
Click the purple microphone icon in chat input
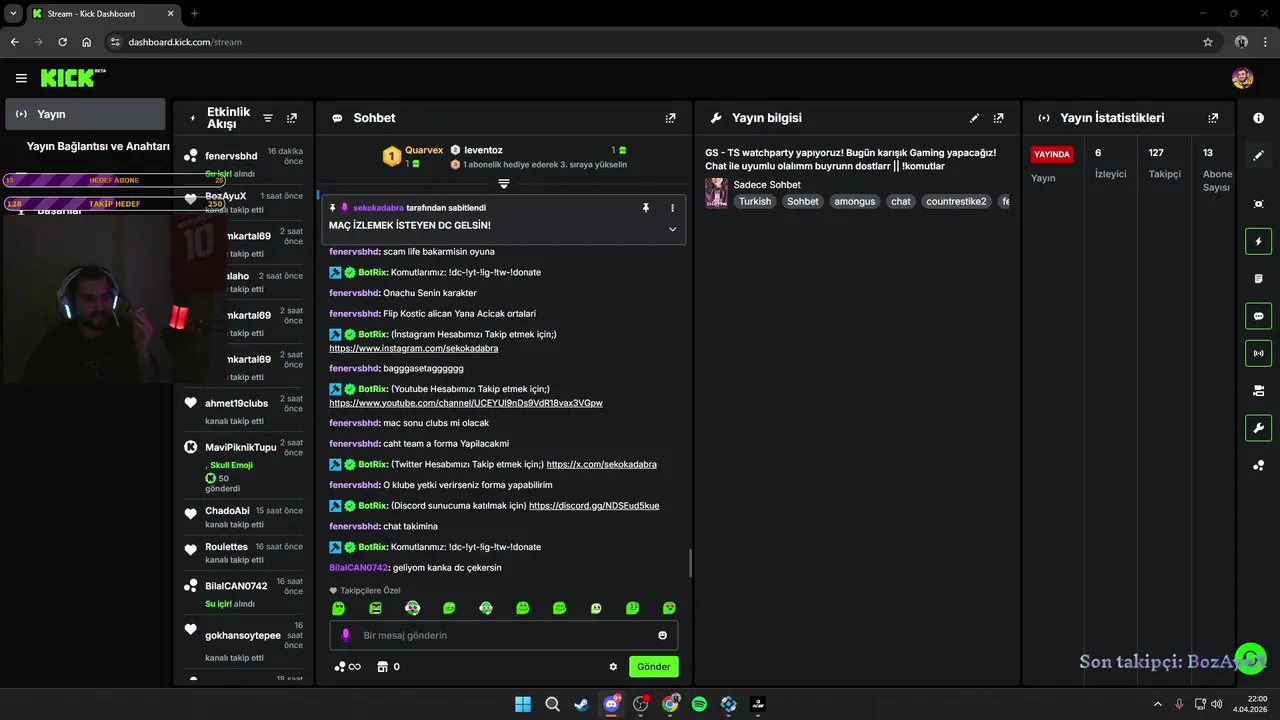[x=346, y=635]
